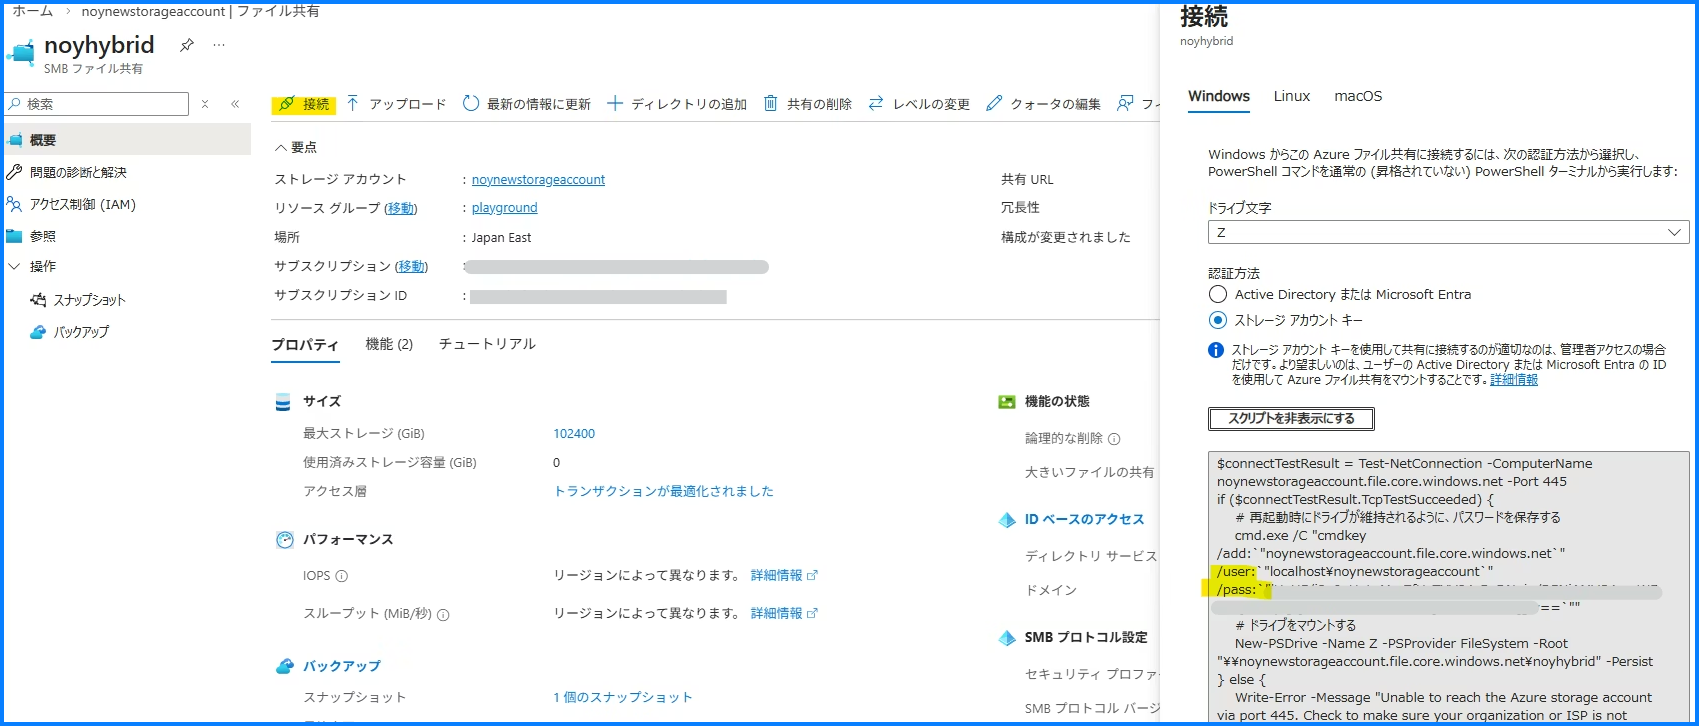Click the noynewstorageaccount | ファイル共有 breadcrumb
This screenshot has height=726, width=1699.
pos(201,11)
